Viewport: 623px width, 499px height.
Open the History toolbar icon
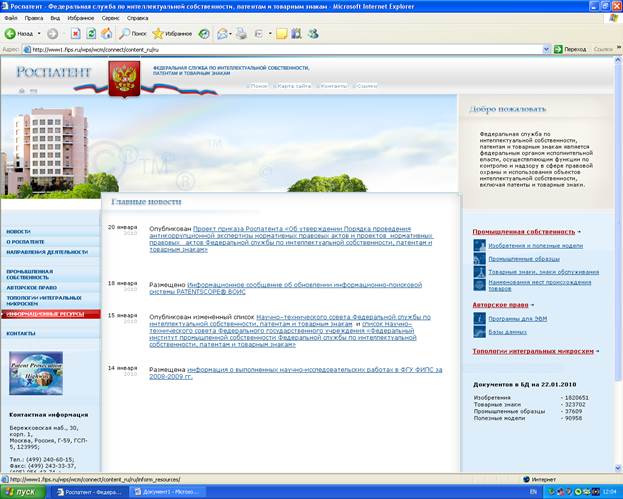click(x=204, y=34)
